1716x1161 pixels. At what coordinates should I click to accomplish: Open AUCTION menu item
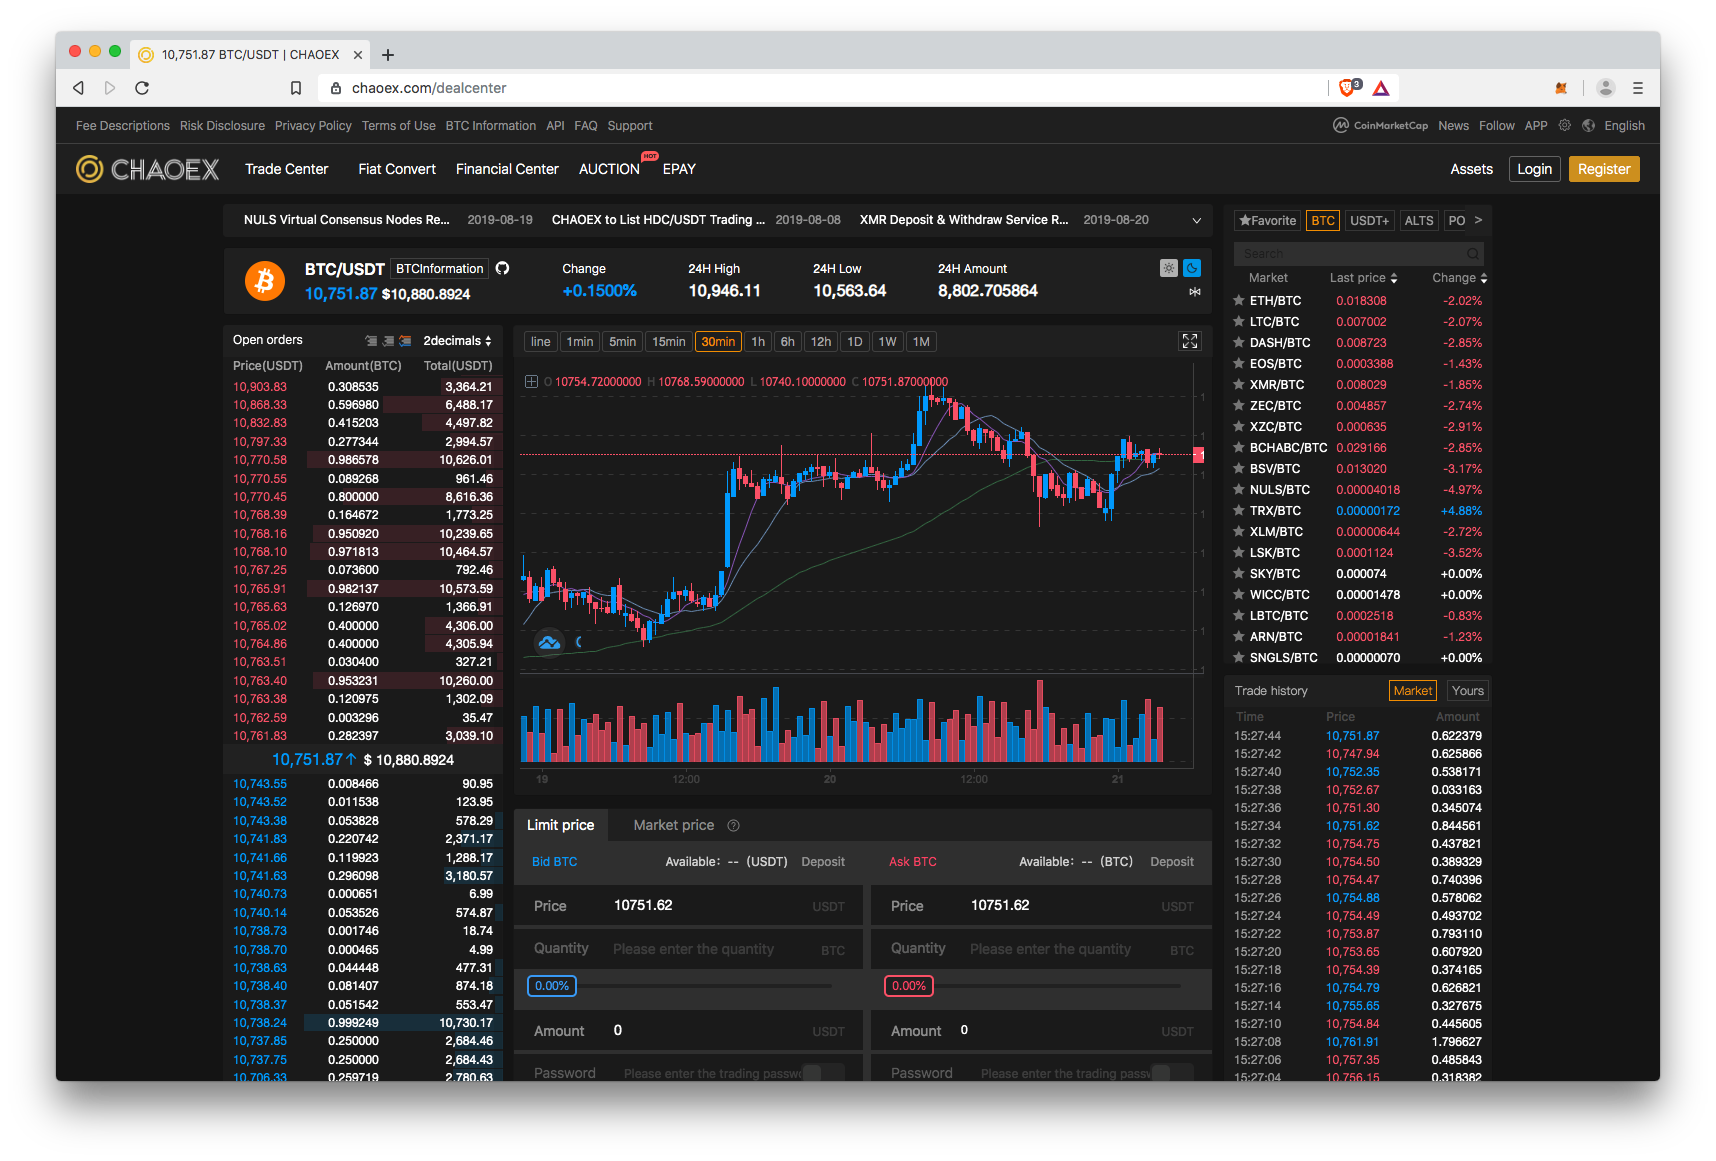point(609,169)
